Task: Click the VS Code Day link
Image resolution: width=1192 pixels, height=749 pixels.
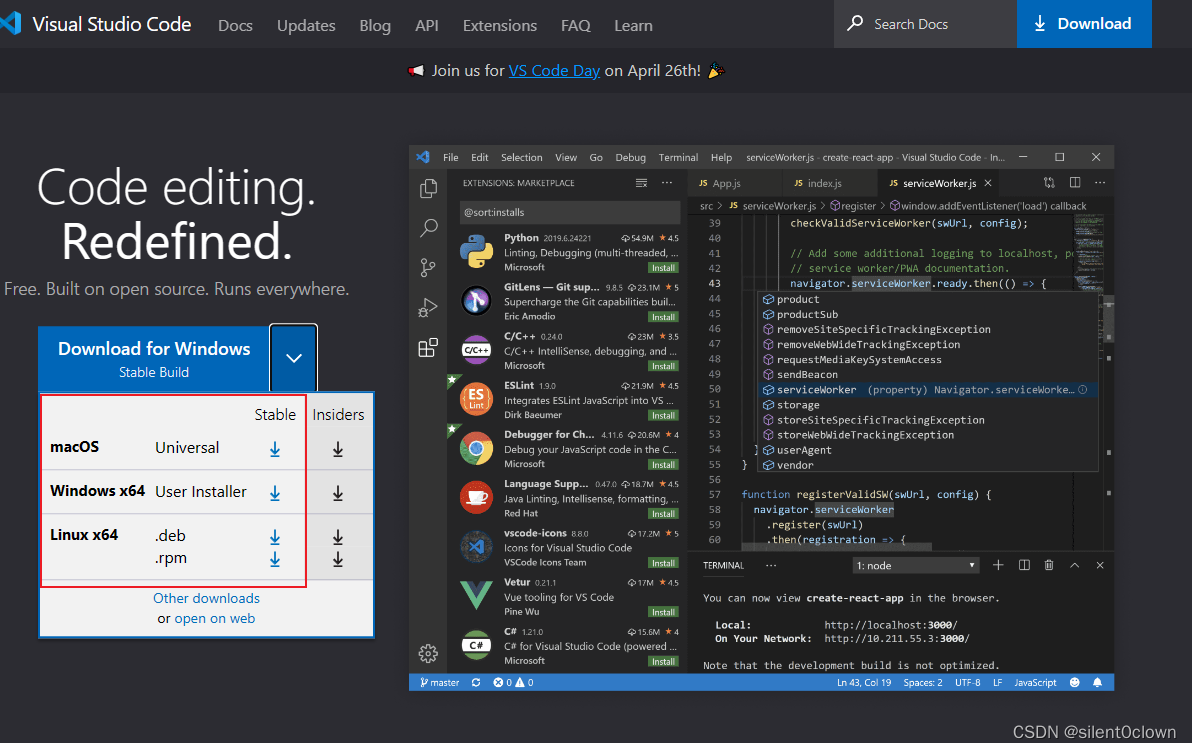Action: 554,70
